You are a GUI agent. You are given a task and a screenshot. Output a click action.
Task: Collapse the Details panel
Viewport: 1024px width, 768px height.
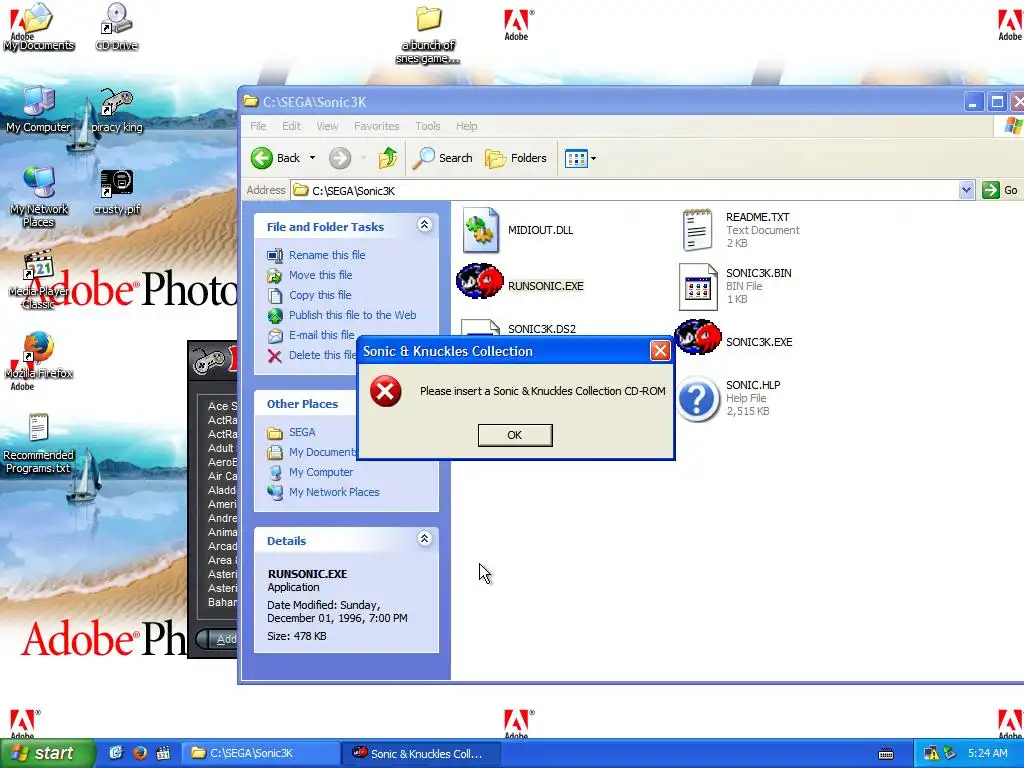[x=424, y=539]
